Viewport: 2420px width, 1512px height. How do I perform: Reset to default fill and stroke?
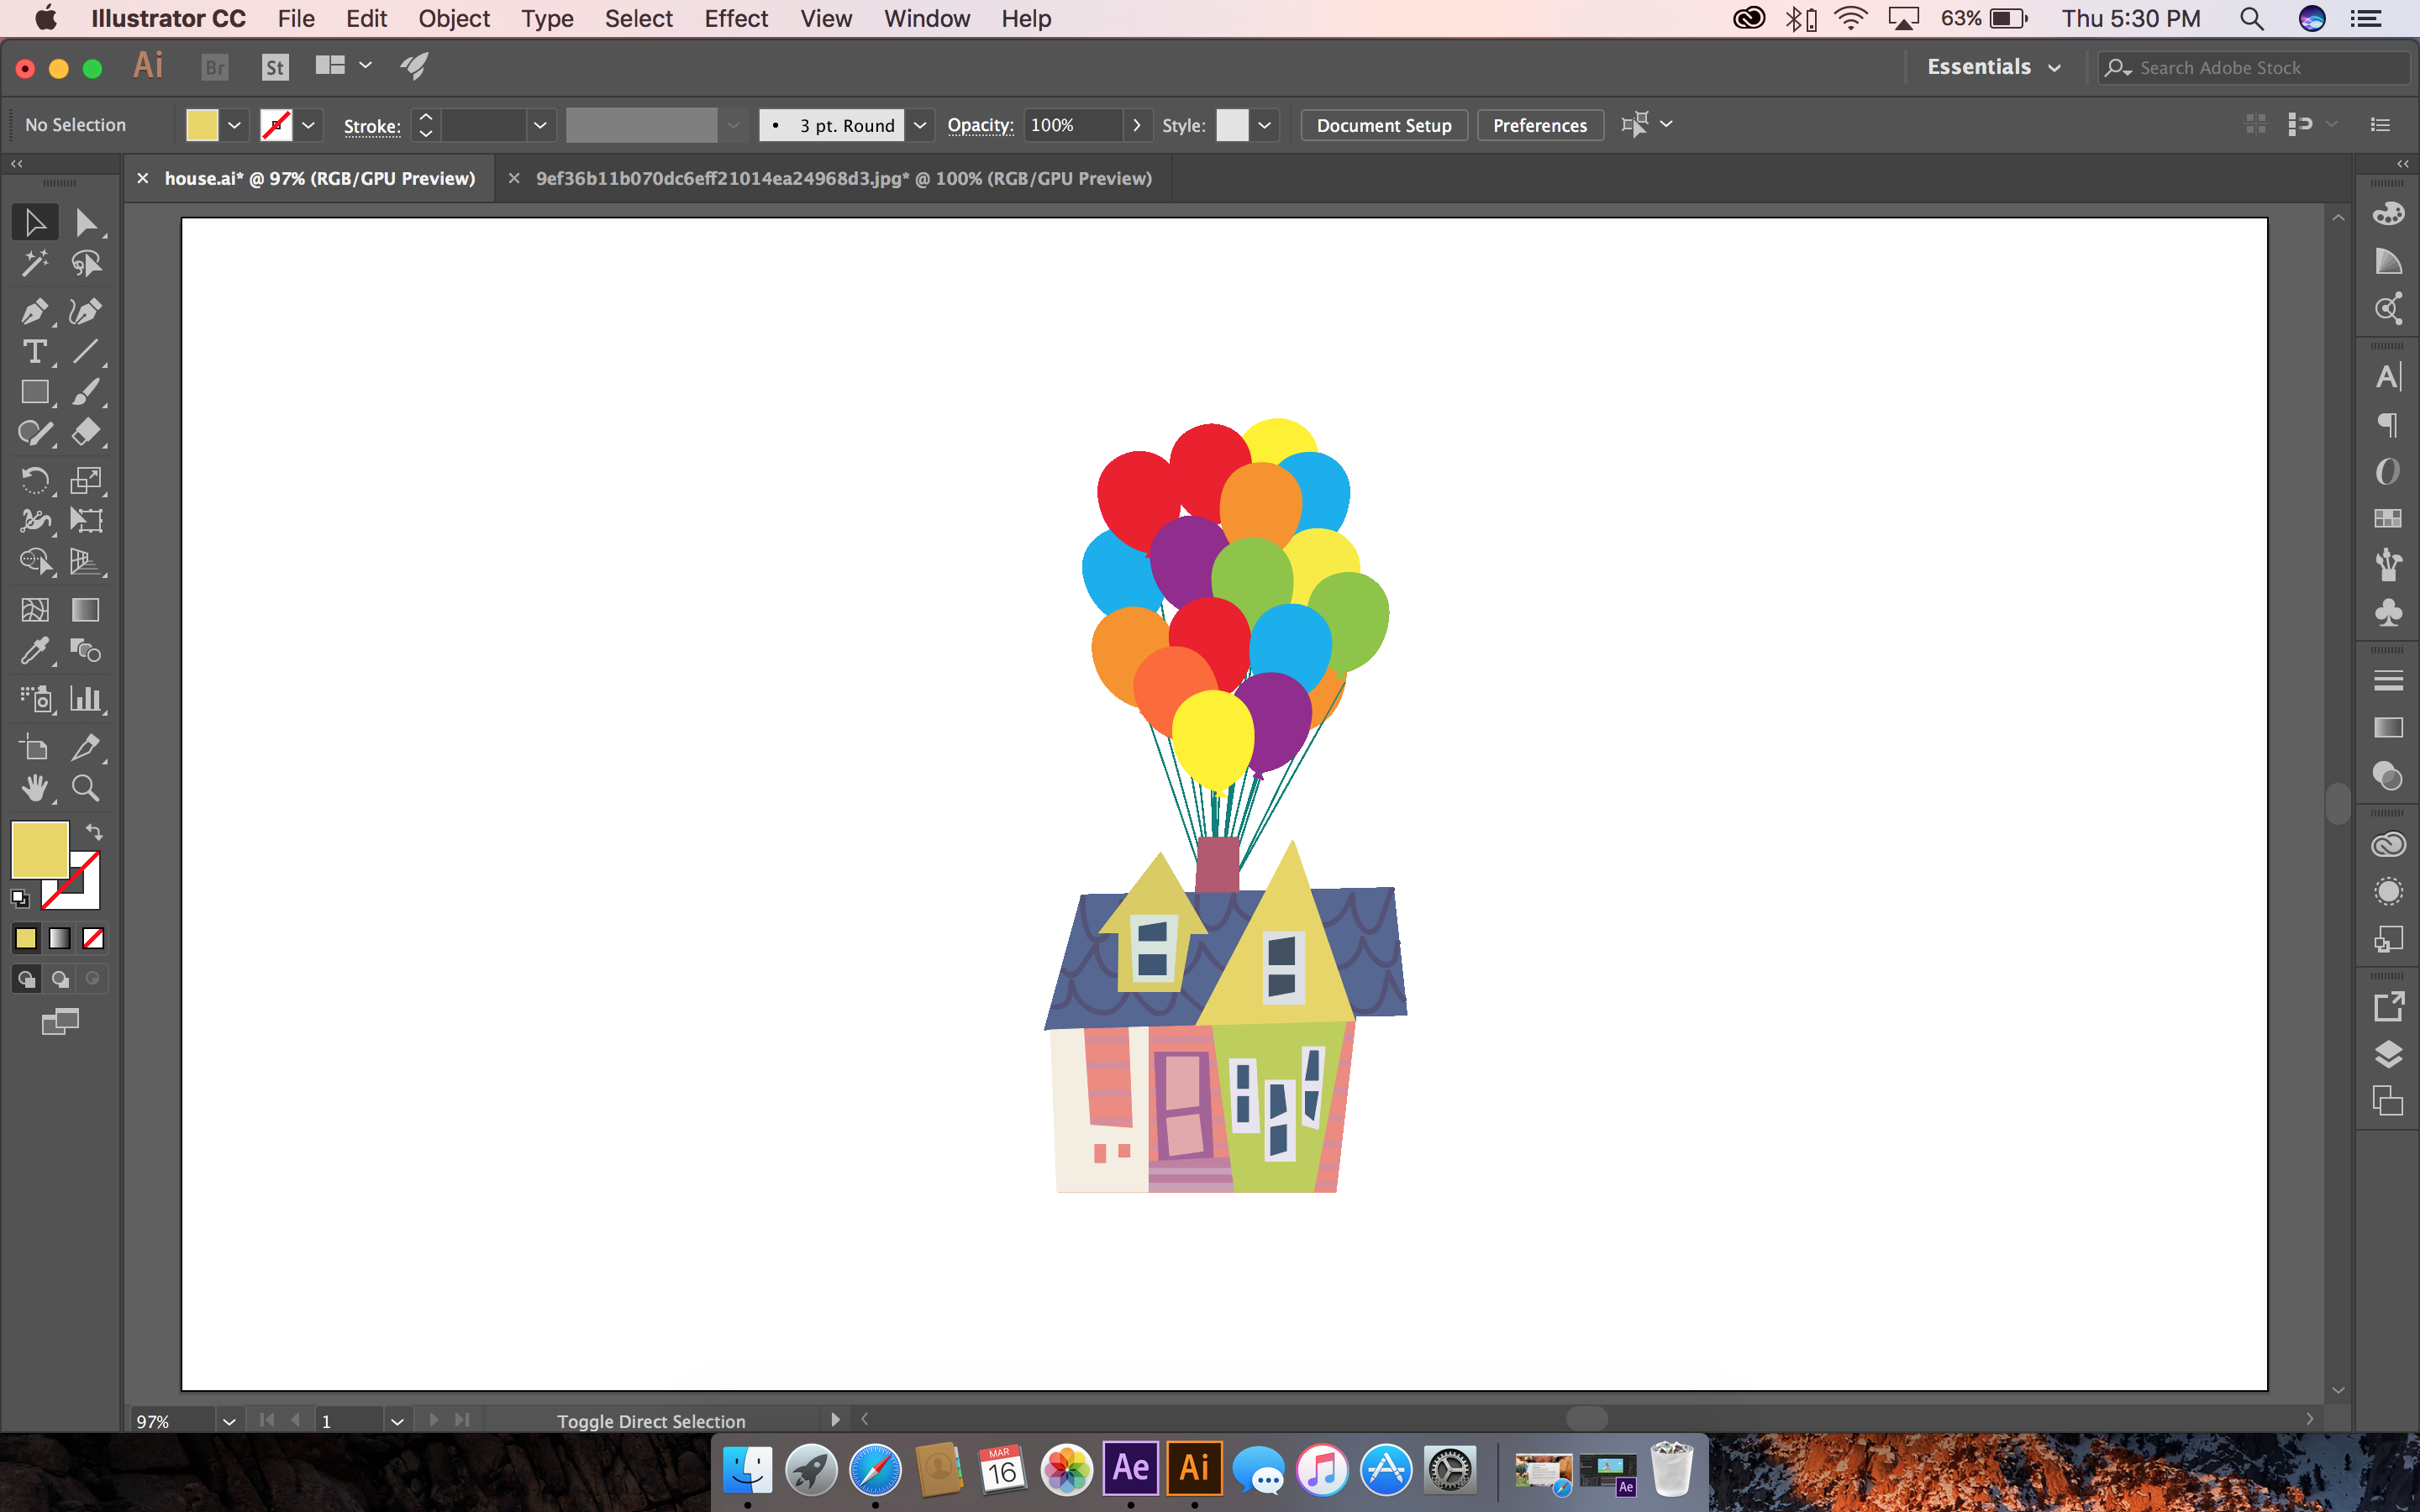(19, 897)
